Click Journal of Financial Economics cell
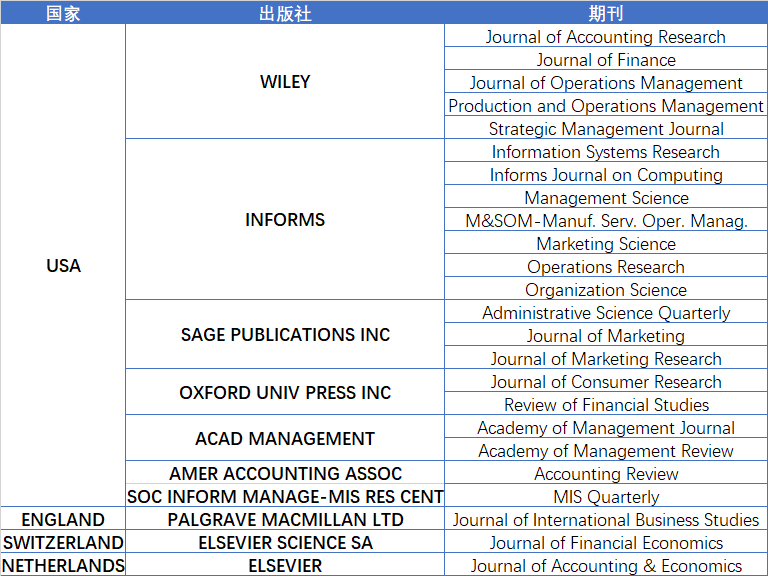 point(606,542)
